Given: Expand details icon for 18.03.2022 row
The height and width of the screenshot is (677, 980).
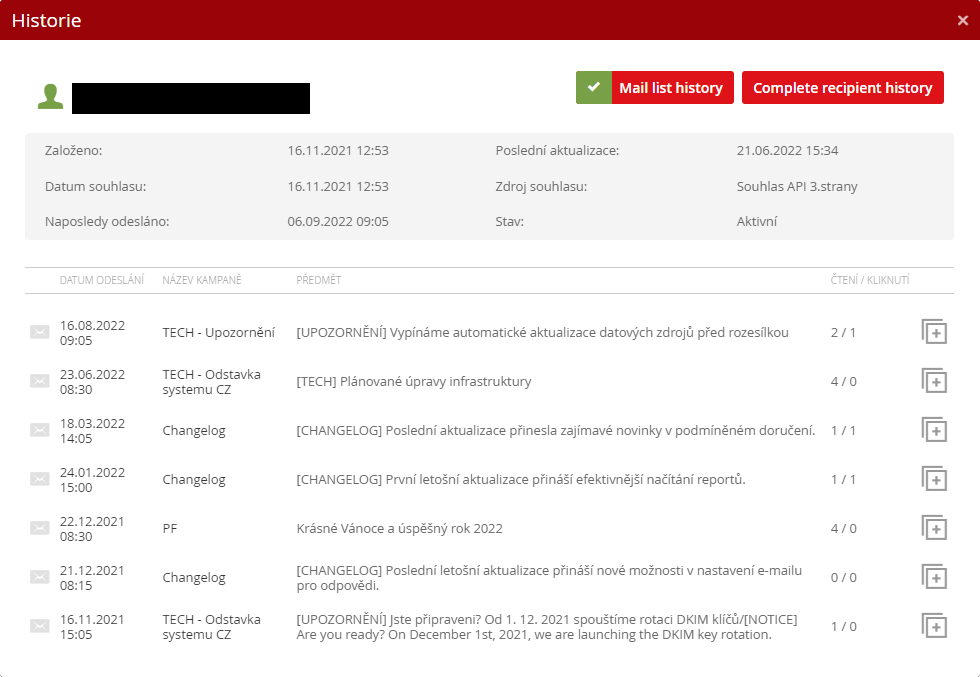Looking at the screenshot, I should [934, 430].
